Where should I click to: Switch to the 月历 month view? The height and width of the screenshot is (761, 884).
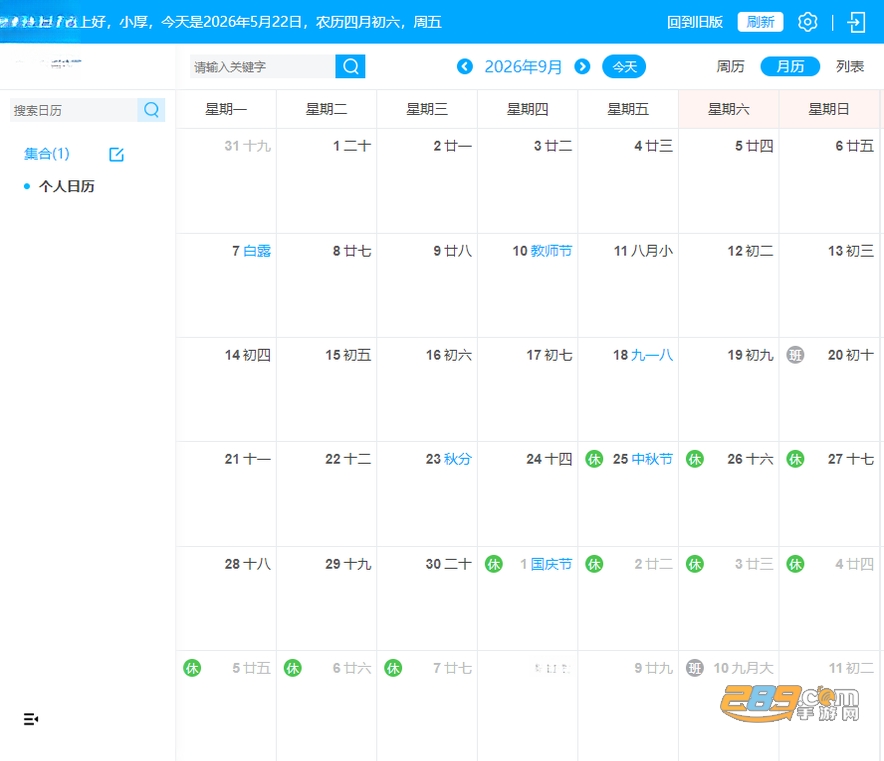[790, 67]
